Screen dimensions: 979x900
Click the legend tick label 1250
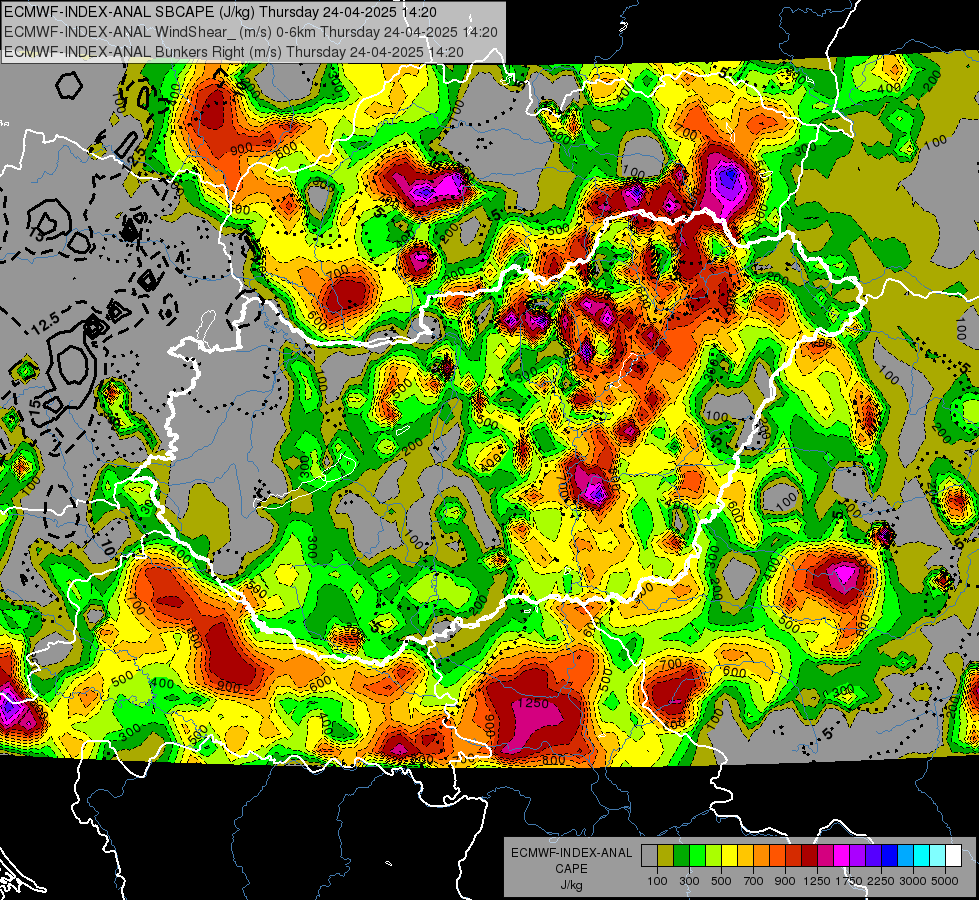coord(817,881)
